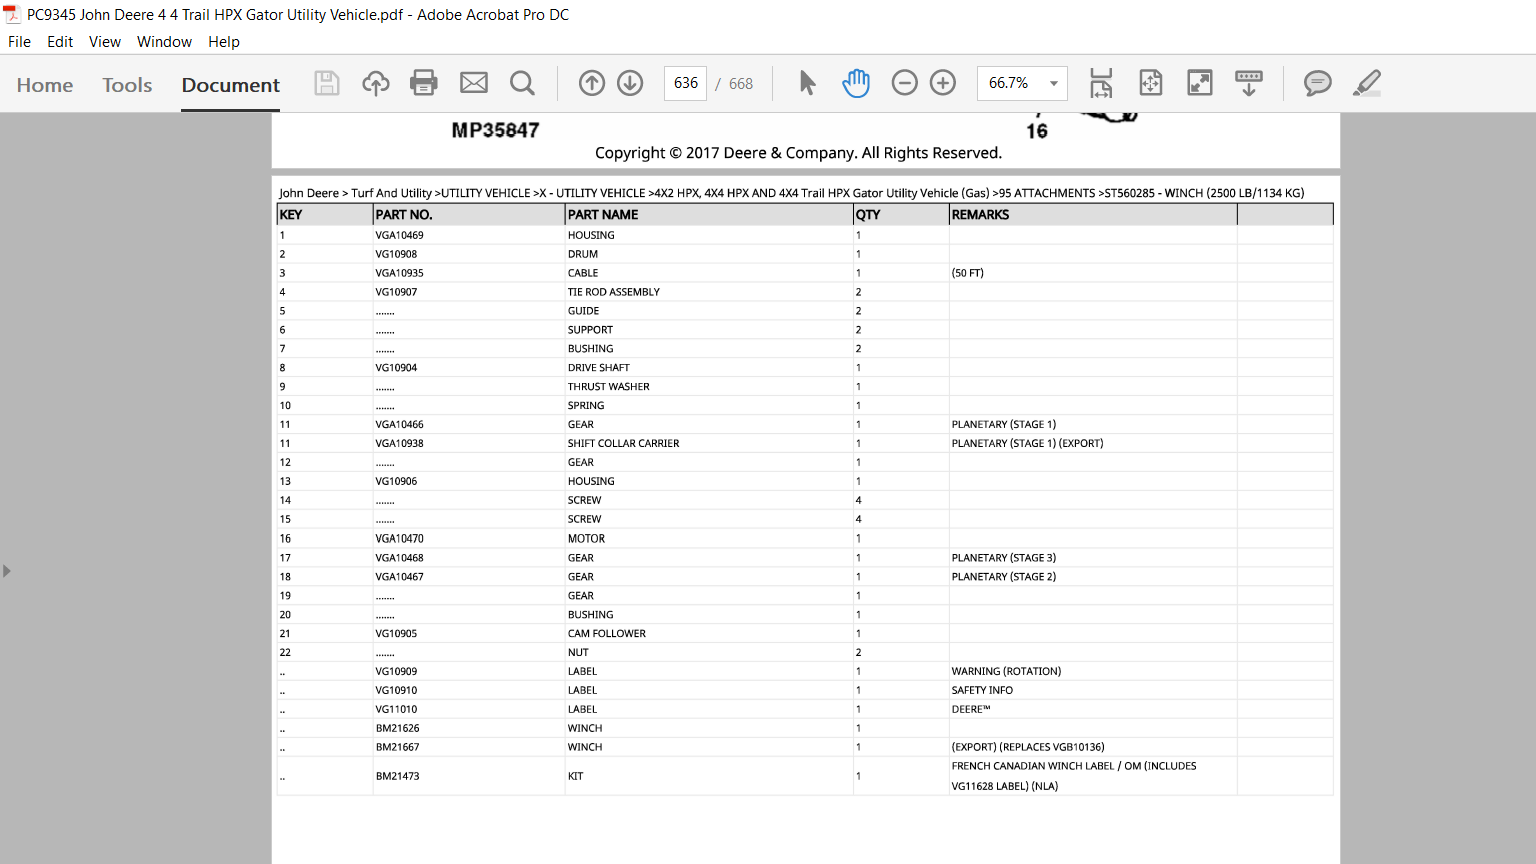Send file by email envelope icon
1536x864 pixels.
coord(474,83)
